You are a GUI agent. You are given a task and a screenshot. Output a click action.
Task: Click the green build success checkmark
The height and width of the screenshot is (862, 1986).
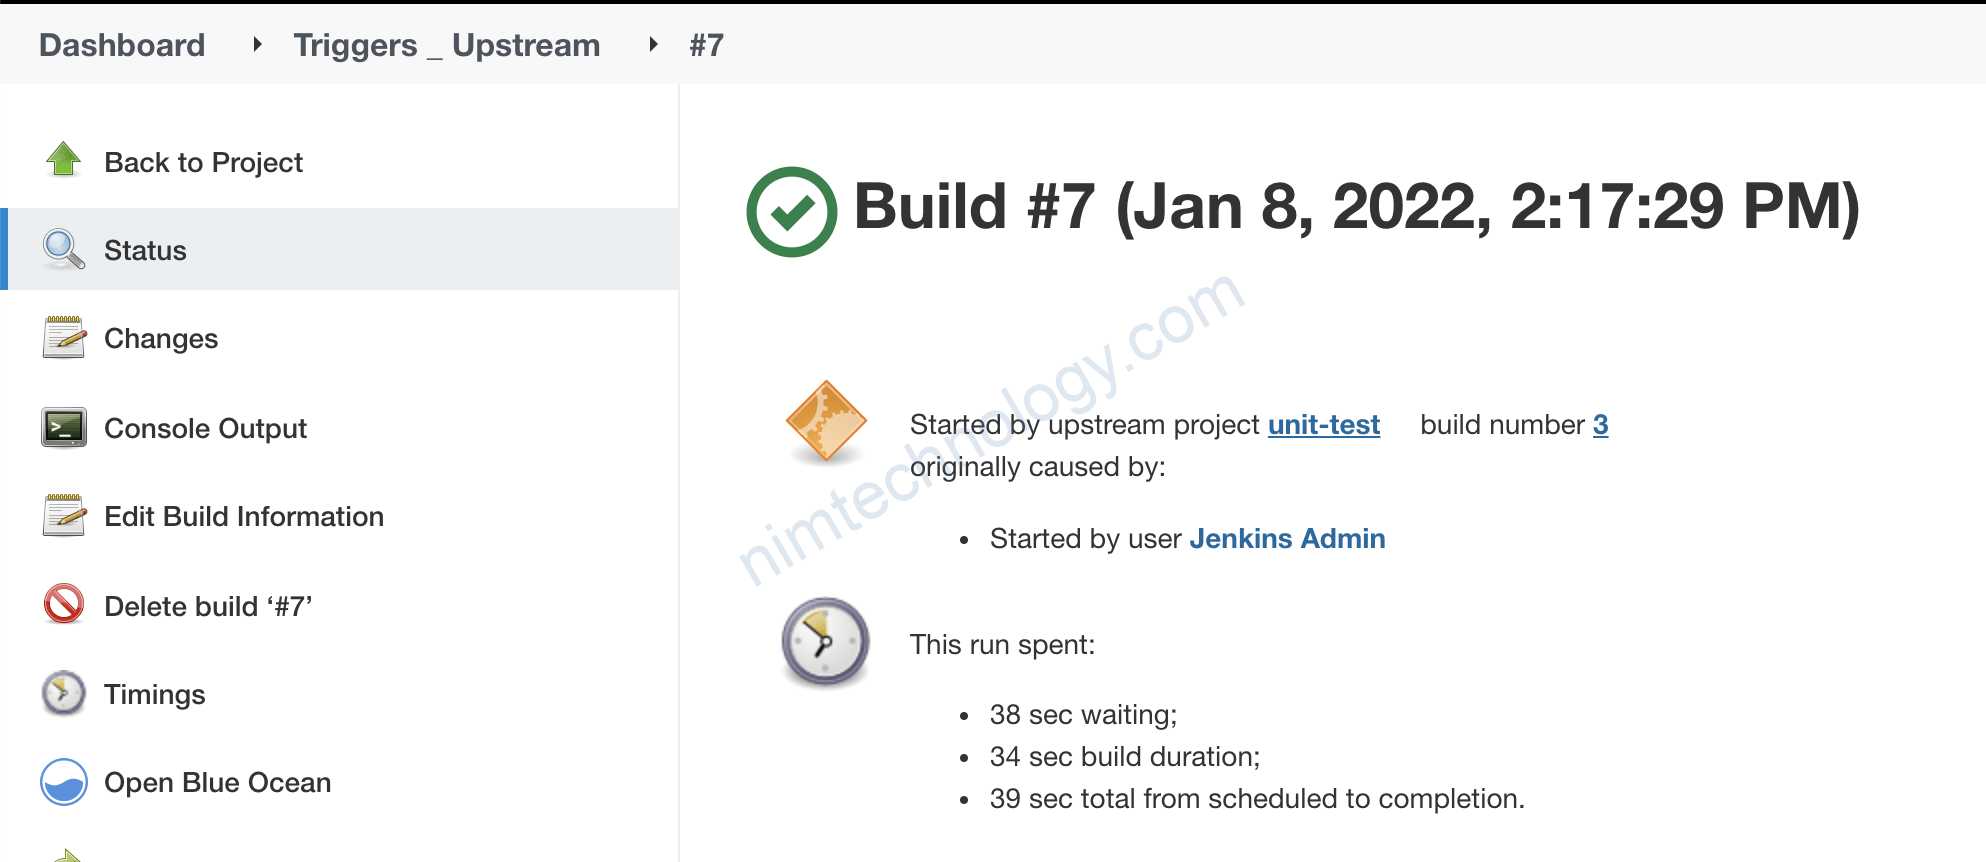[790, 207]
